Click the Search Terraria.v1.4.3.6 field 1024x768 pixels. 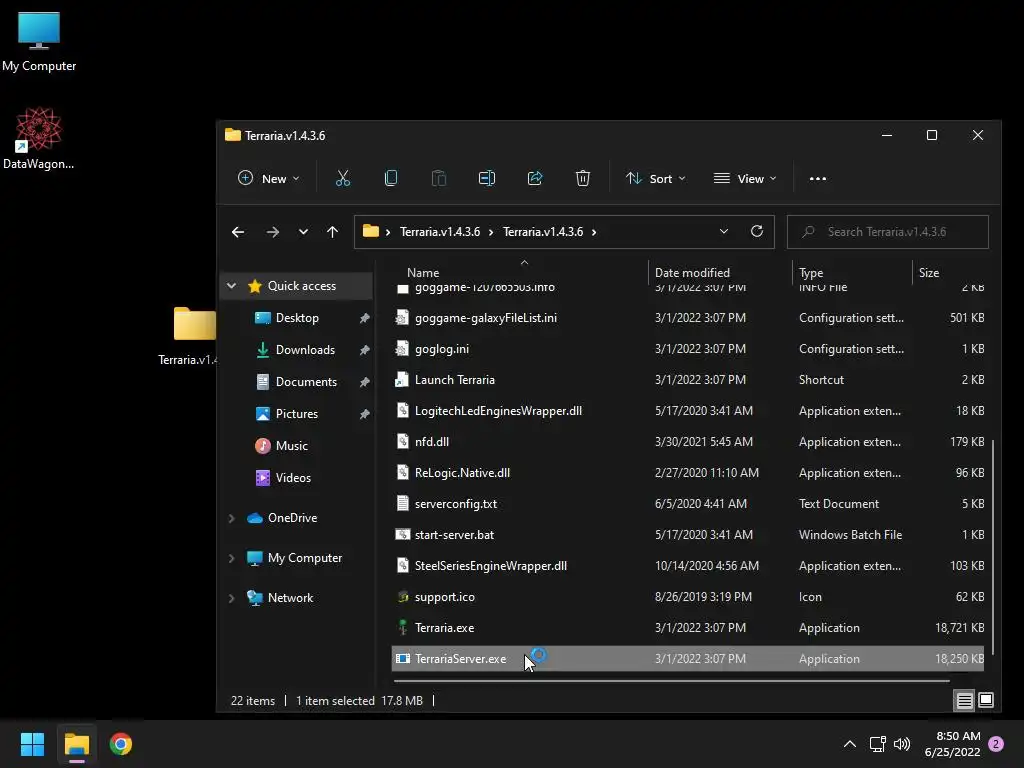point(888,232)
